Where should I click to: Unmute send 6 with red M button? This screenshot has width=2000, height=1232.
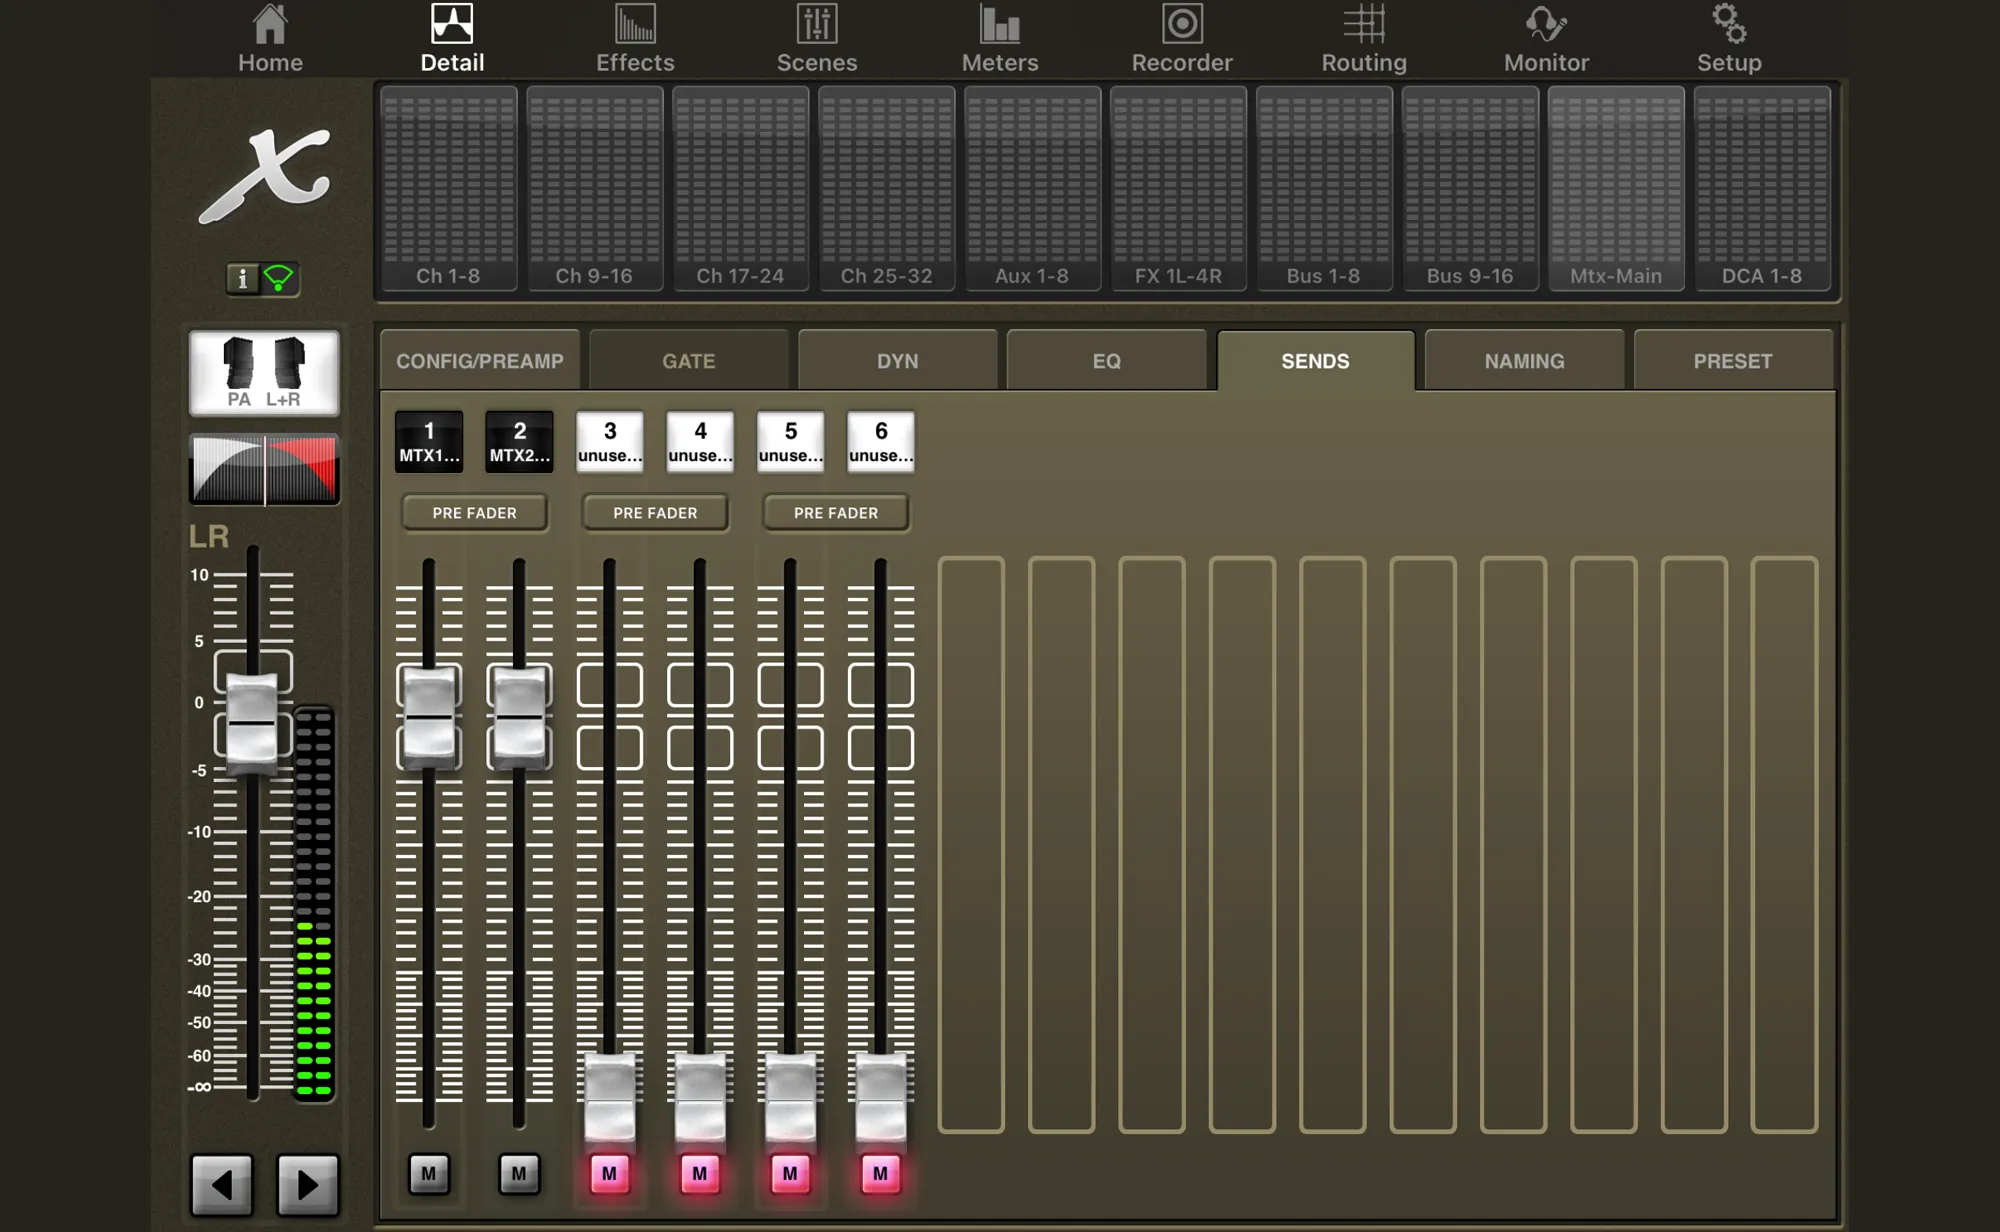coord(881,1174)
